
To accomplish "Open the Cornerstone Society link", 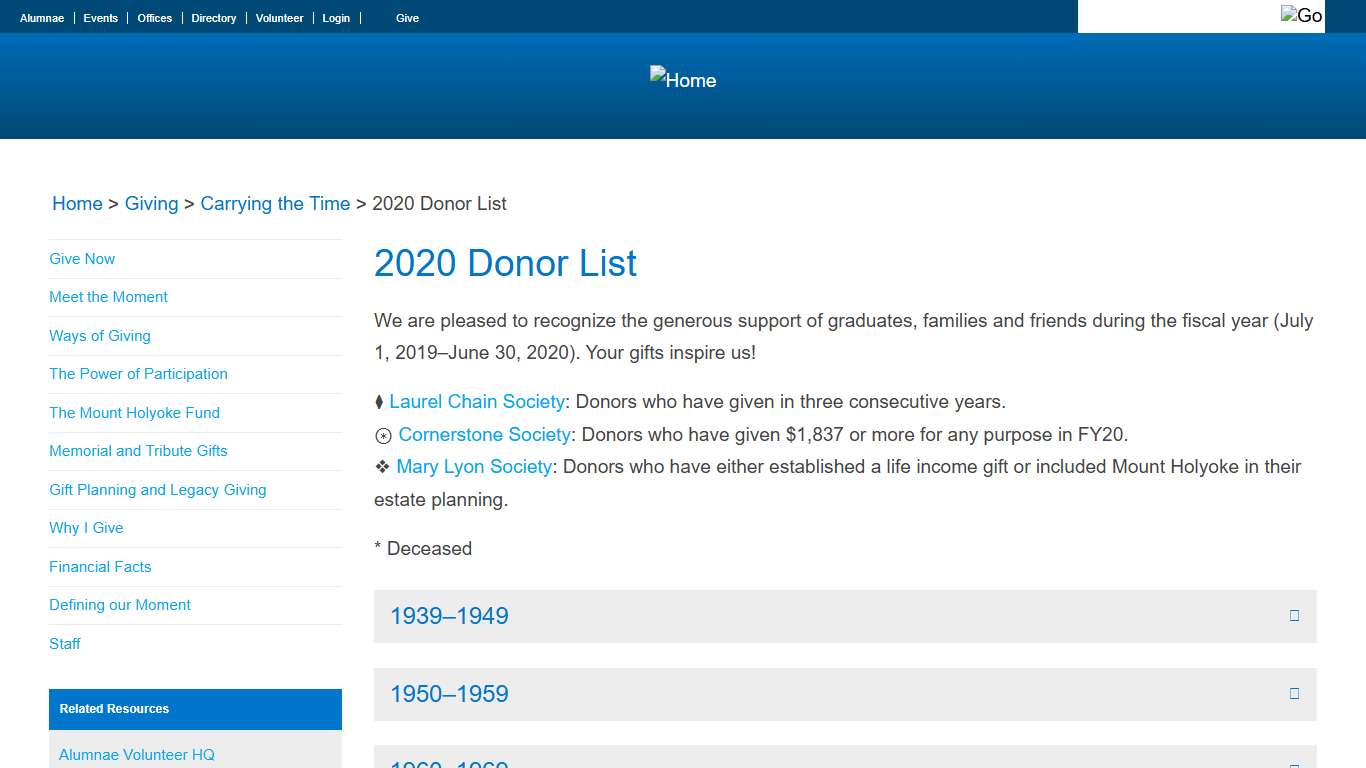I will click(x=484, y=434).
